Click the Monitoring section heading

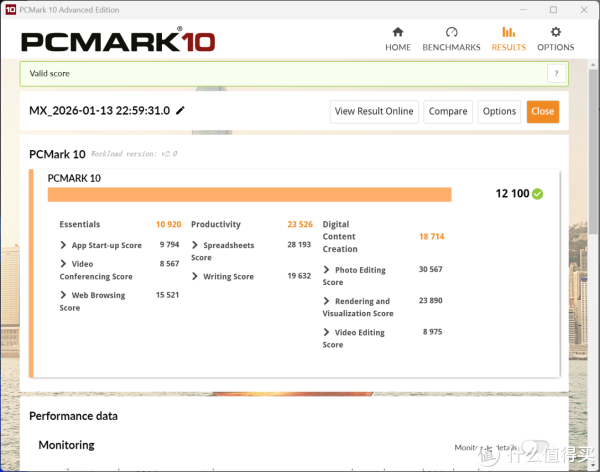coord(66,445)
